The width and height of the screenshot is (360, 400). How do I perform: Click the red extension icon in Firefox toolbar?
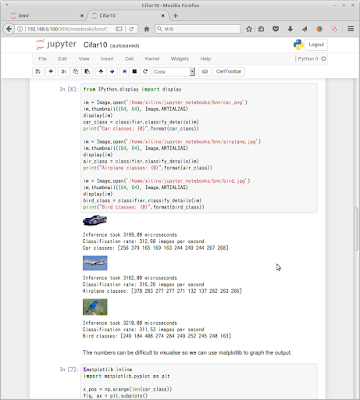[x=334, y=29]
